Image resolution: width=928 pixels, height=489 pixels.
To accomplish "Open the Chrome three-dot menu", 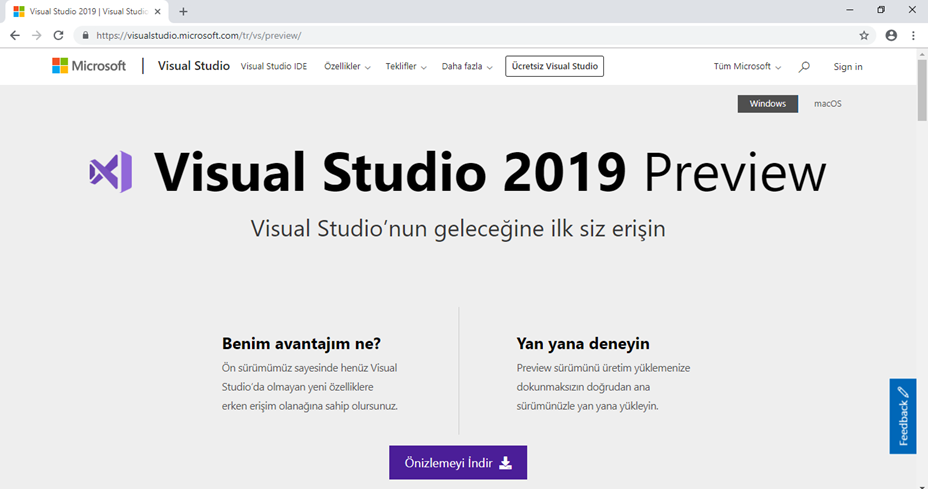I will (913, 36).
